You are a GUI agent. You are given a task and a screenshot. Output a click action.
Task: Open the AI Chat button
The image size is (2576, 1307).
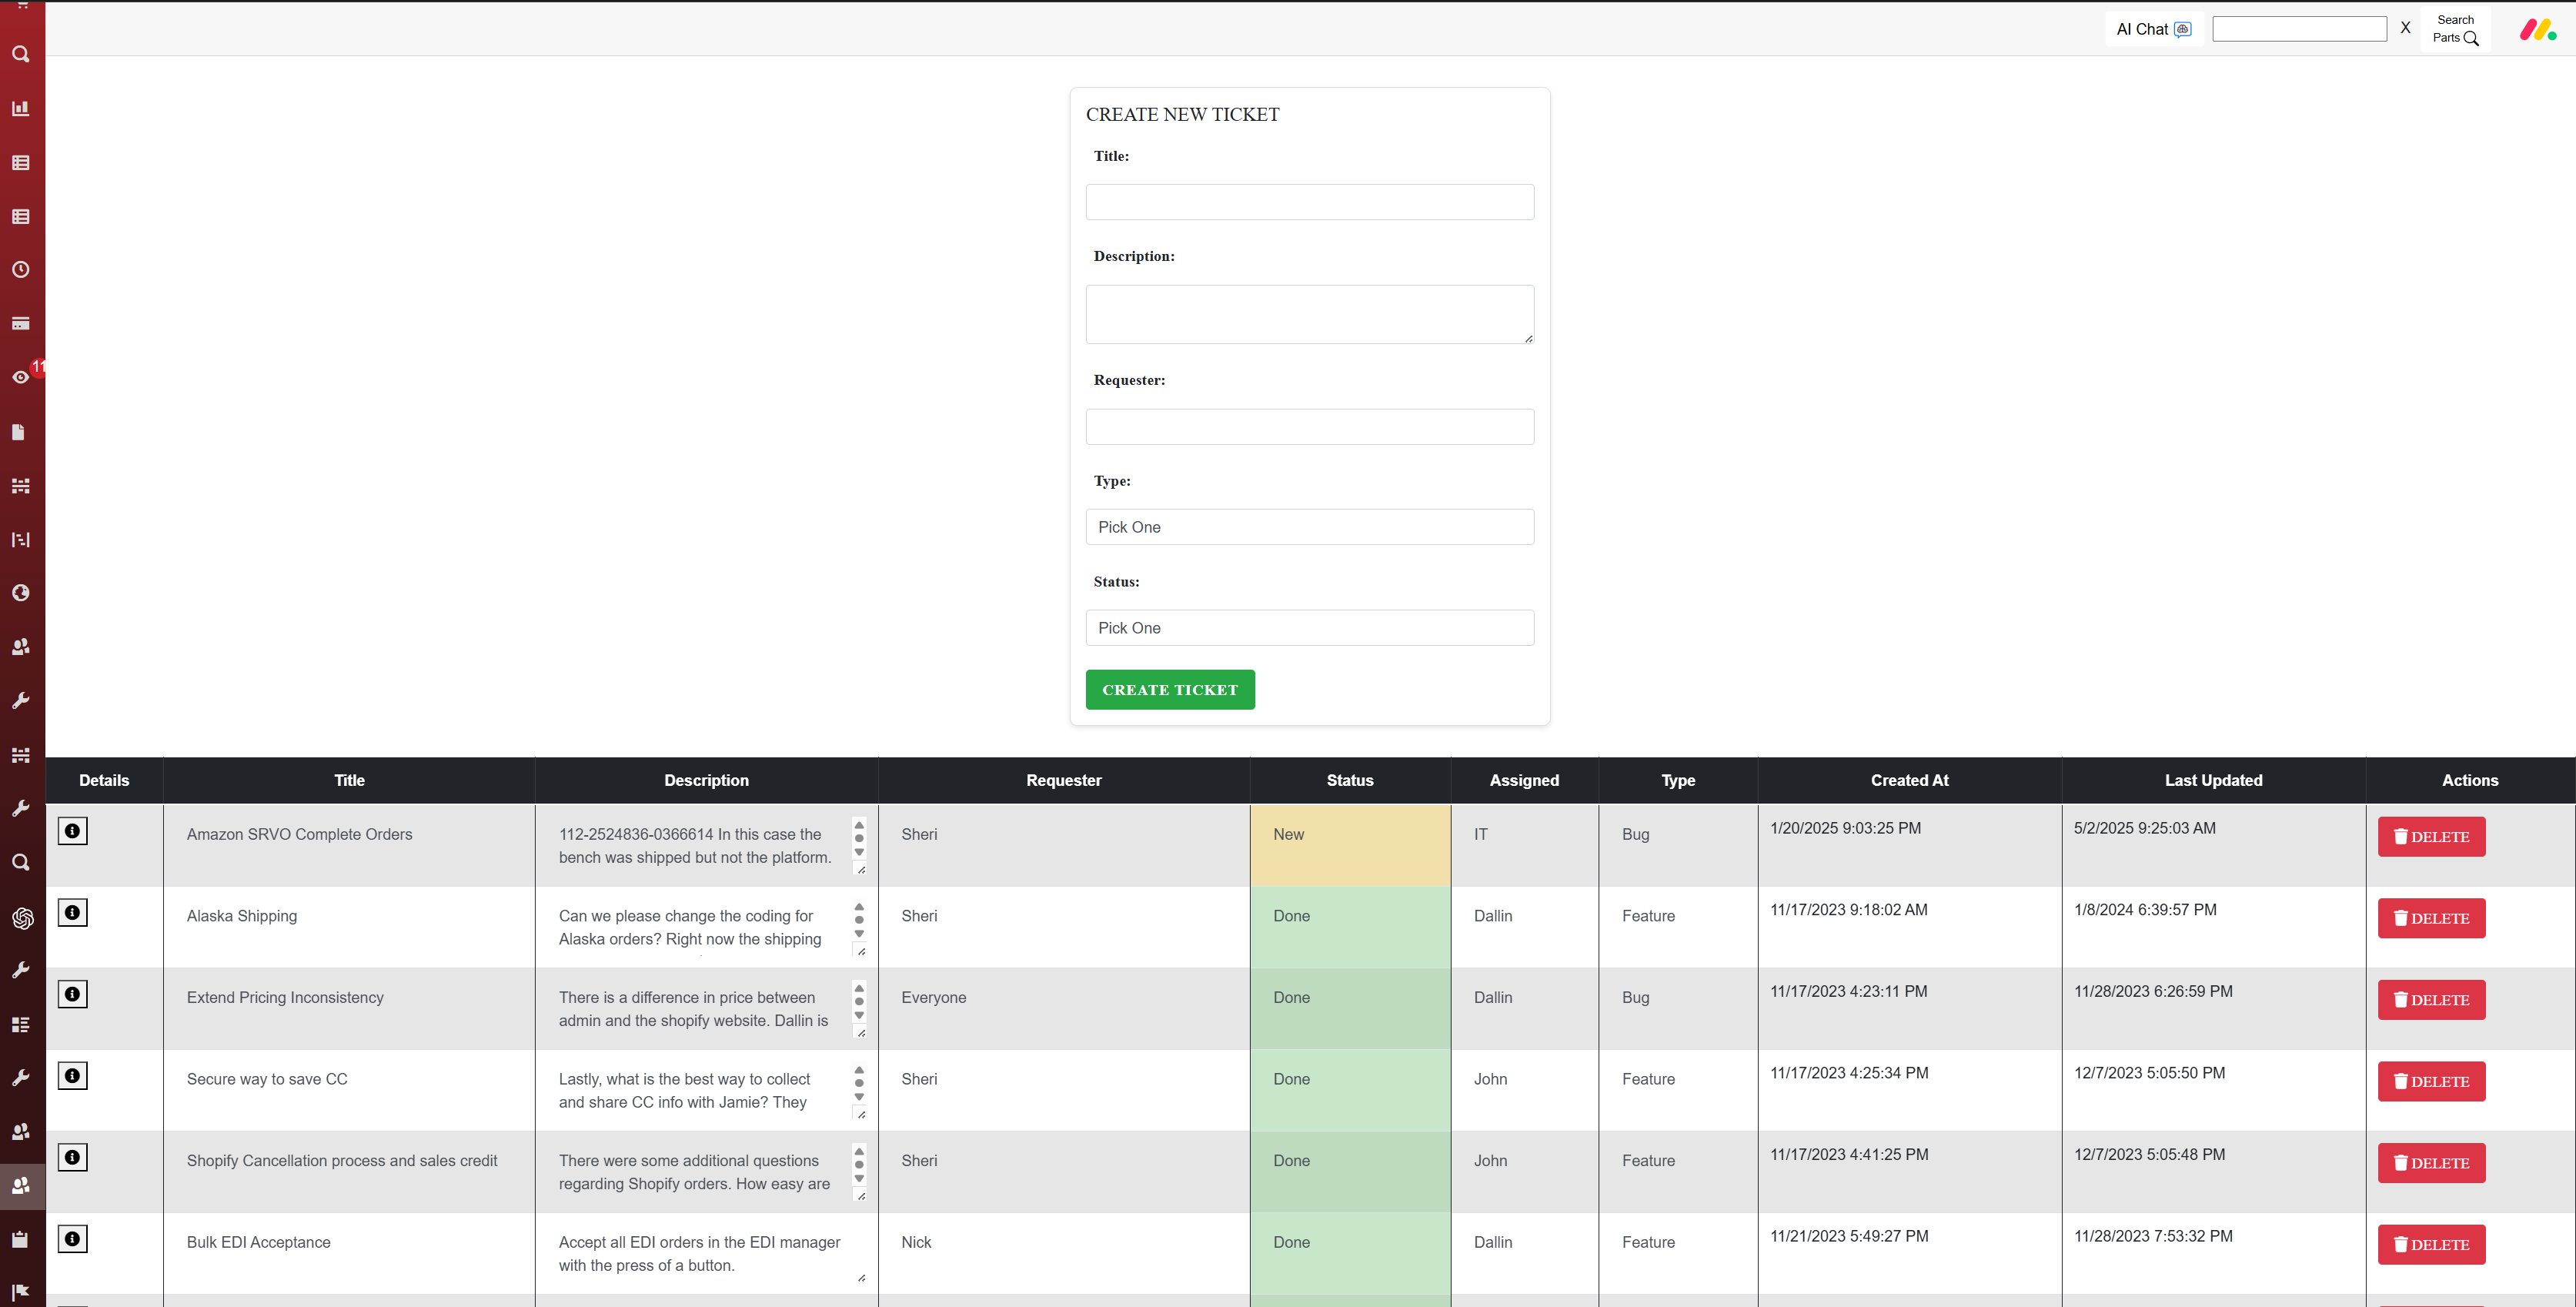click(2152, 29)
